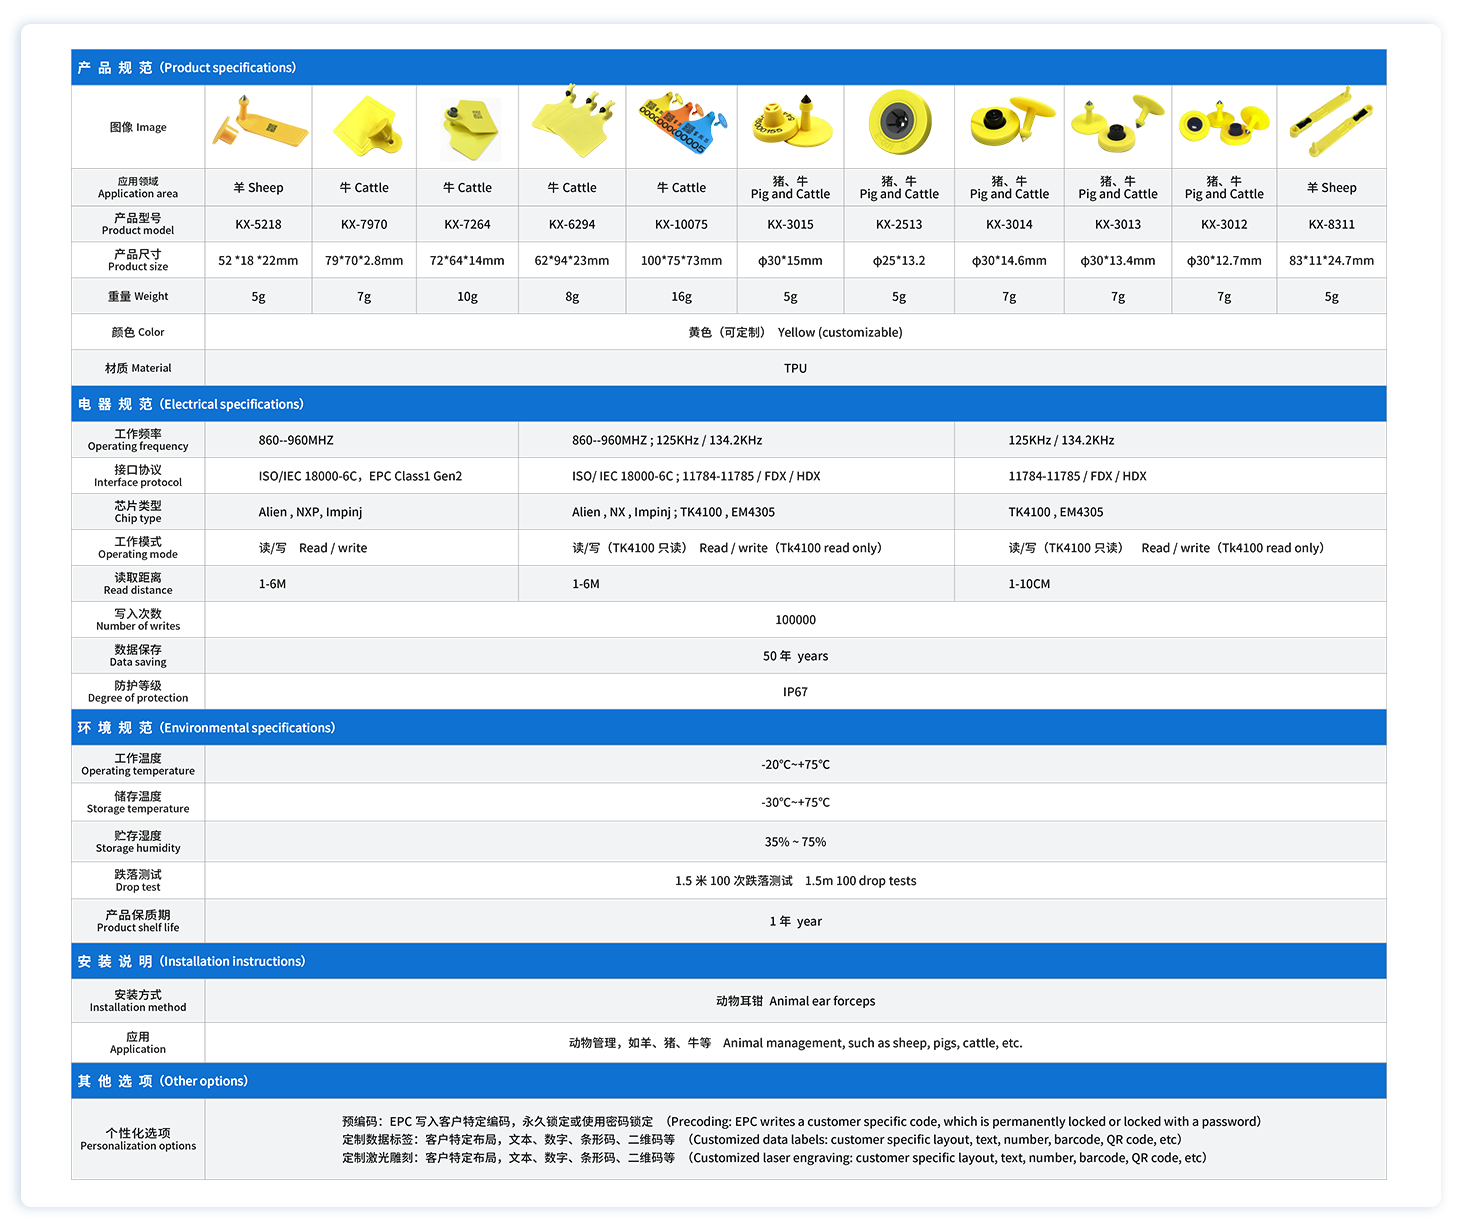
Task: Click the Other options section header
Action: click(x=163, y=1081)
